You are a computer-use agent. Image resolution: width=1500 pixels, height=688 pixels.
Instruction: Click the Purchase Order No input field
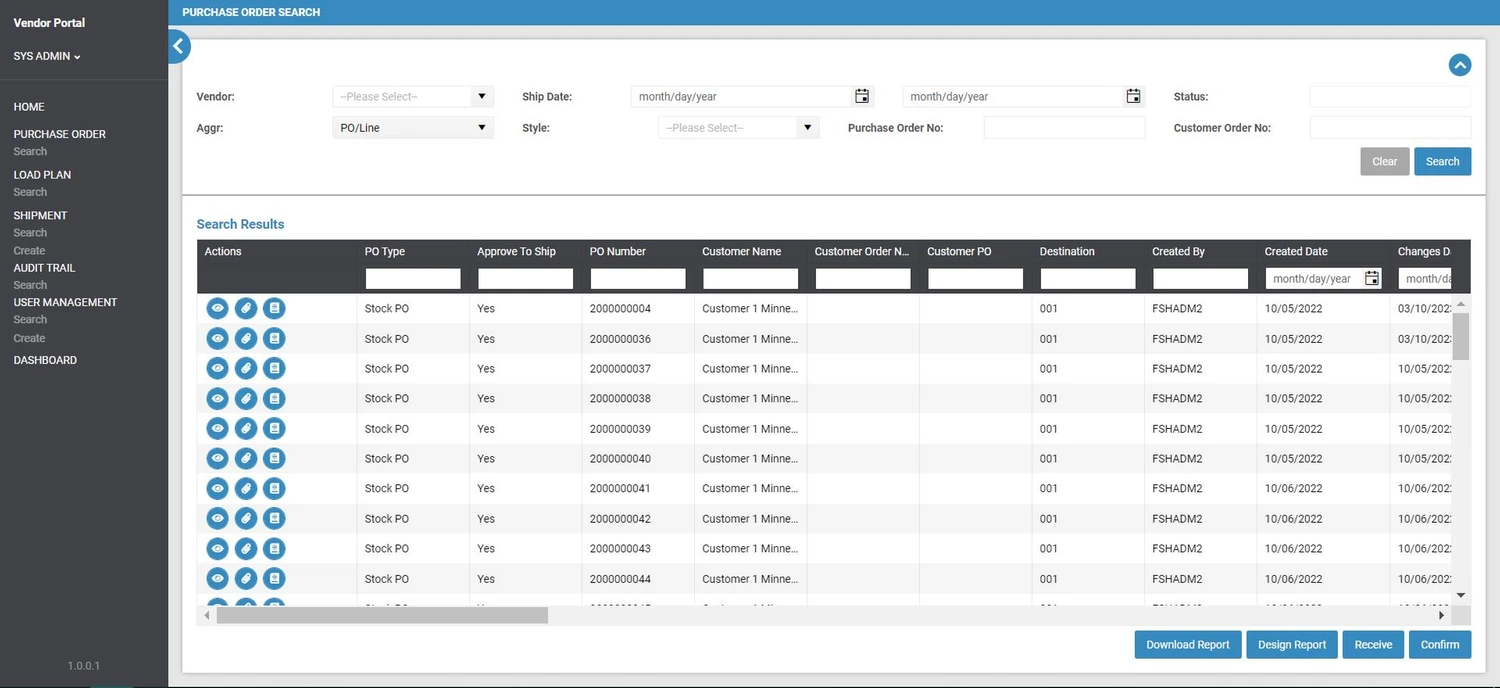pyautogui.click(x=1064, y=127)
